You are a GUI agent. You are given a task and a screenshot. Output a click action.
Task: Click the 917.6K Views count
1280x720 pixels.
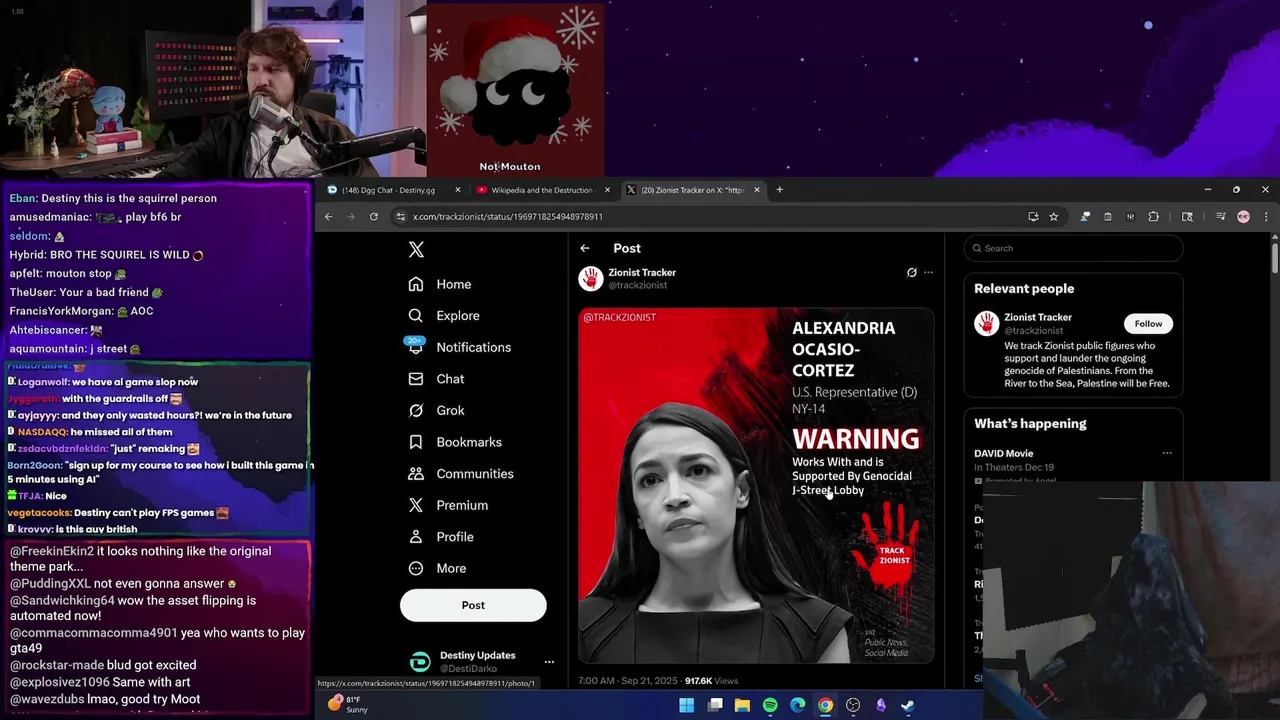[x=711, y=681]
